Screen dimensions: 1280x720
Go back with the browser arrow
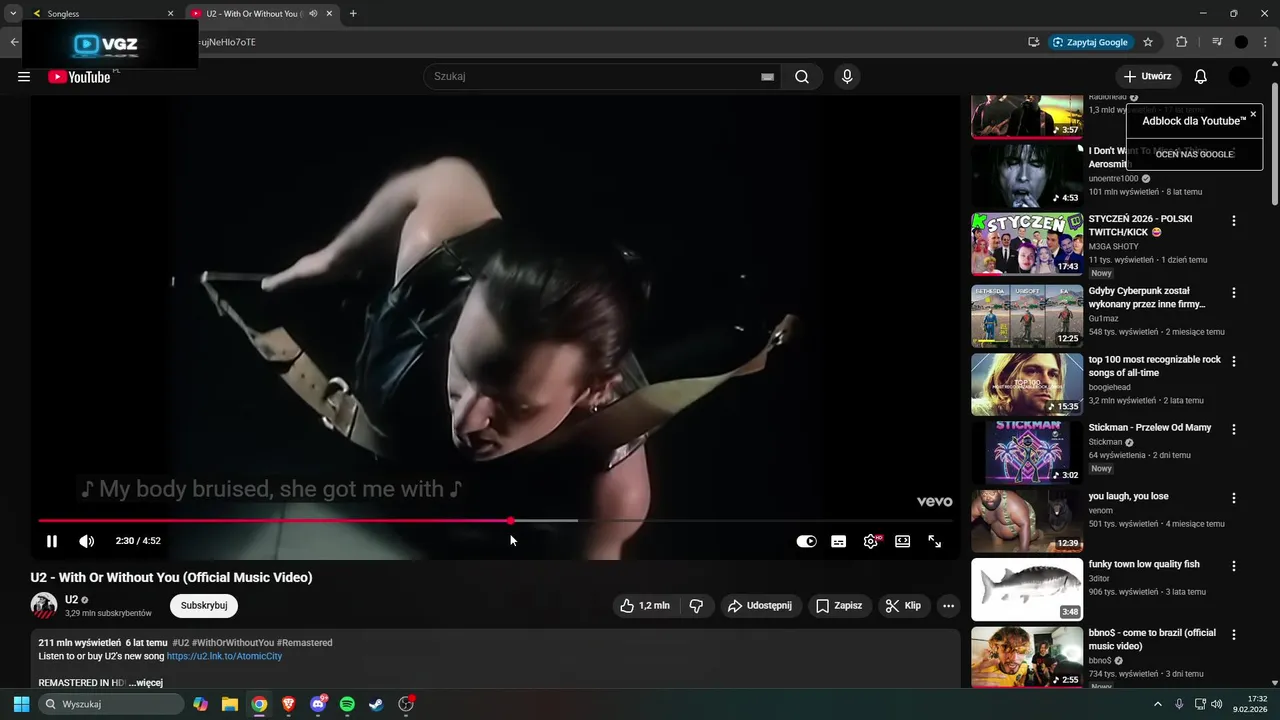pyautogui.click(x=14, y=42)
